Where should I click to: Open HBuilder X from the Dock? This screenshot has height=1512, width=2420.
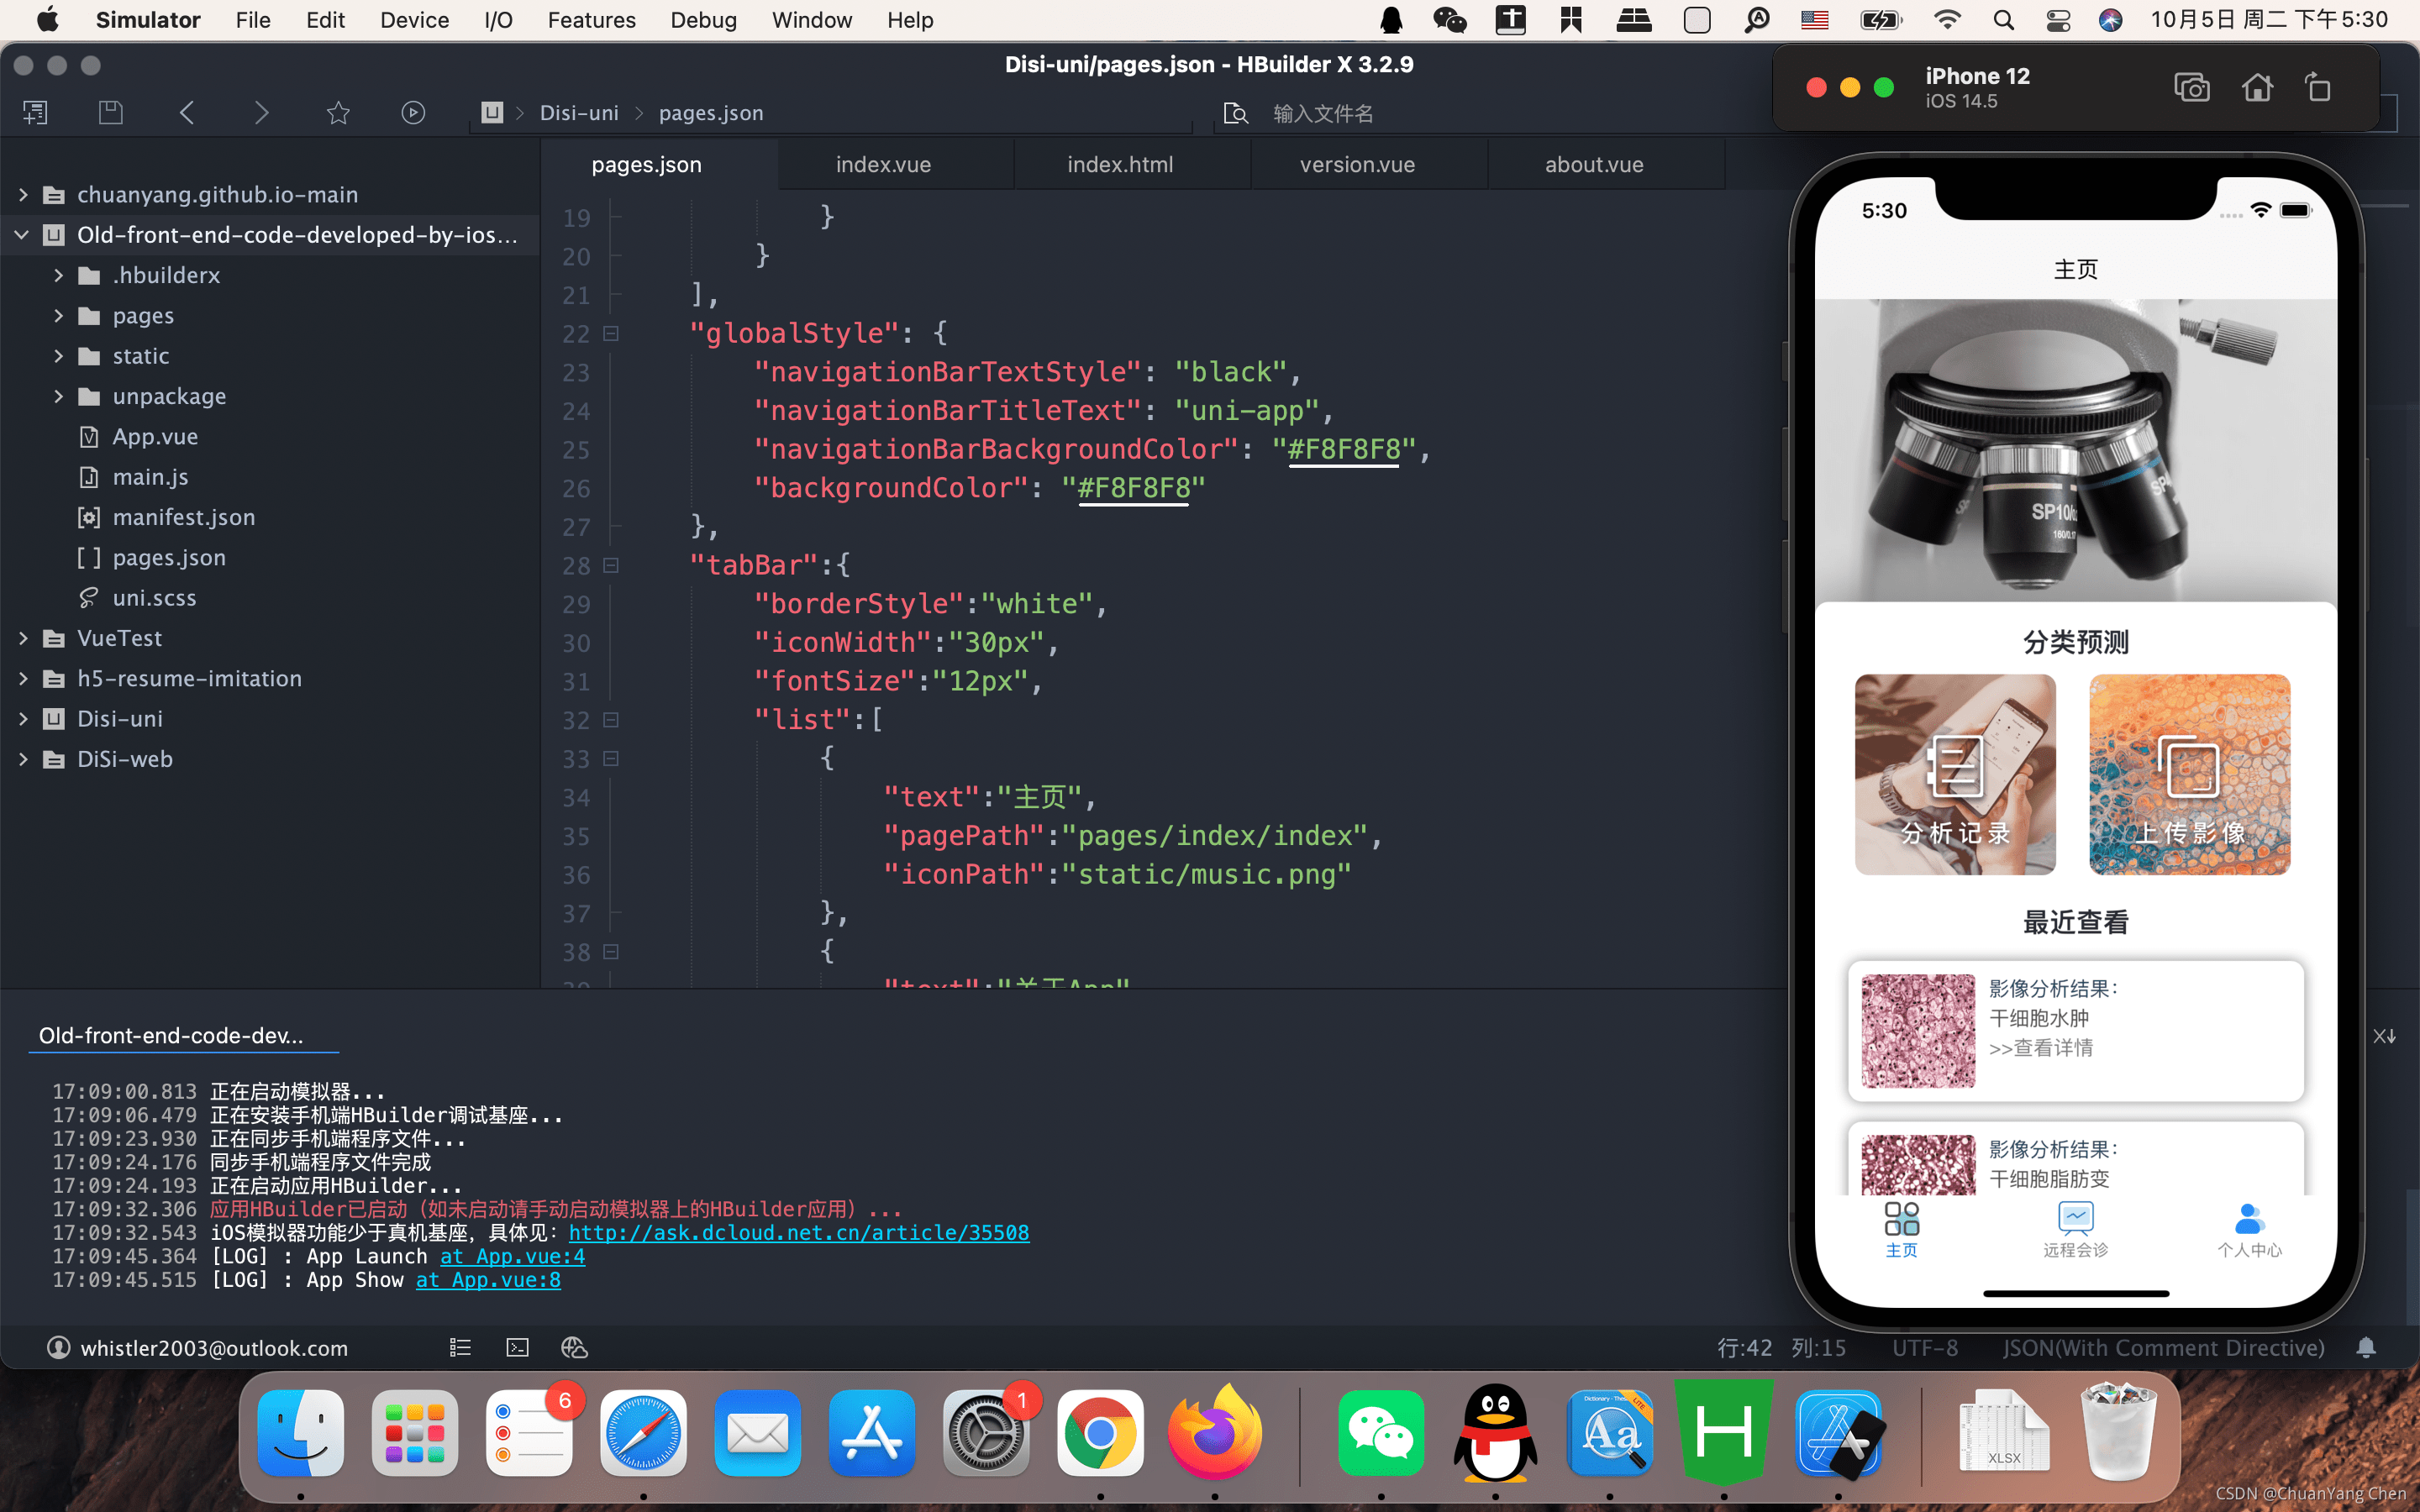click(x=1725, y=1432)
